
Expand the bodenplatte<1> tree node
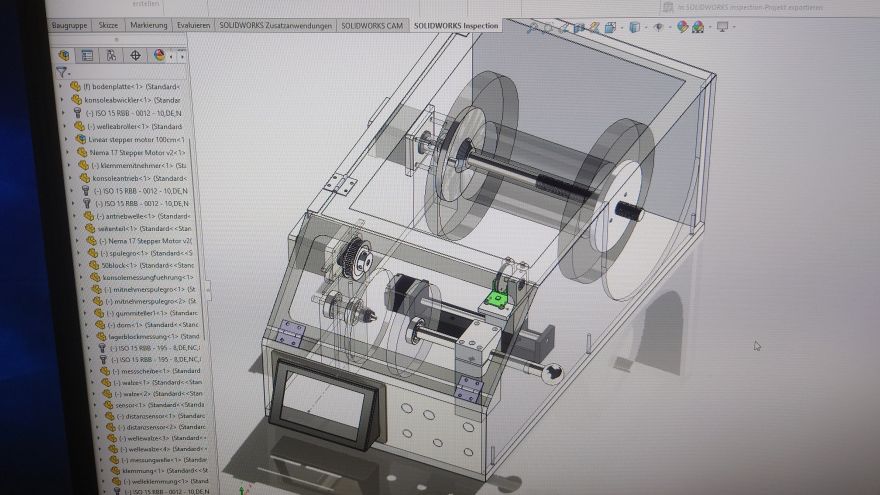pyautogui.click(x=62, y=87)
